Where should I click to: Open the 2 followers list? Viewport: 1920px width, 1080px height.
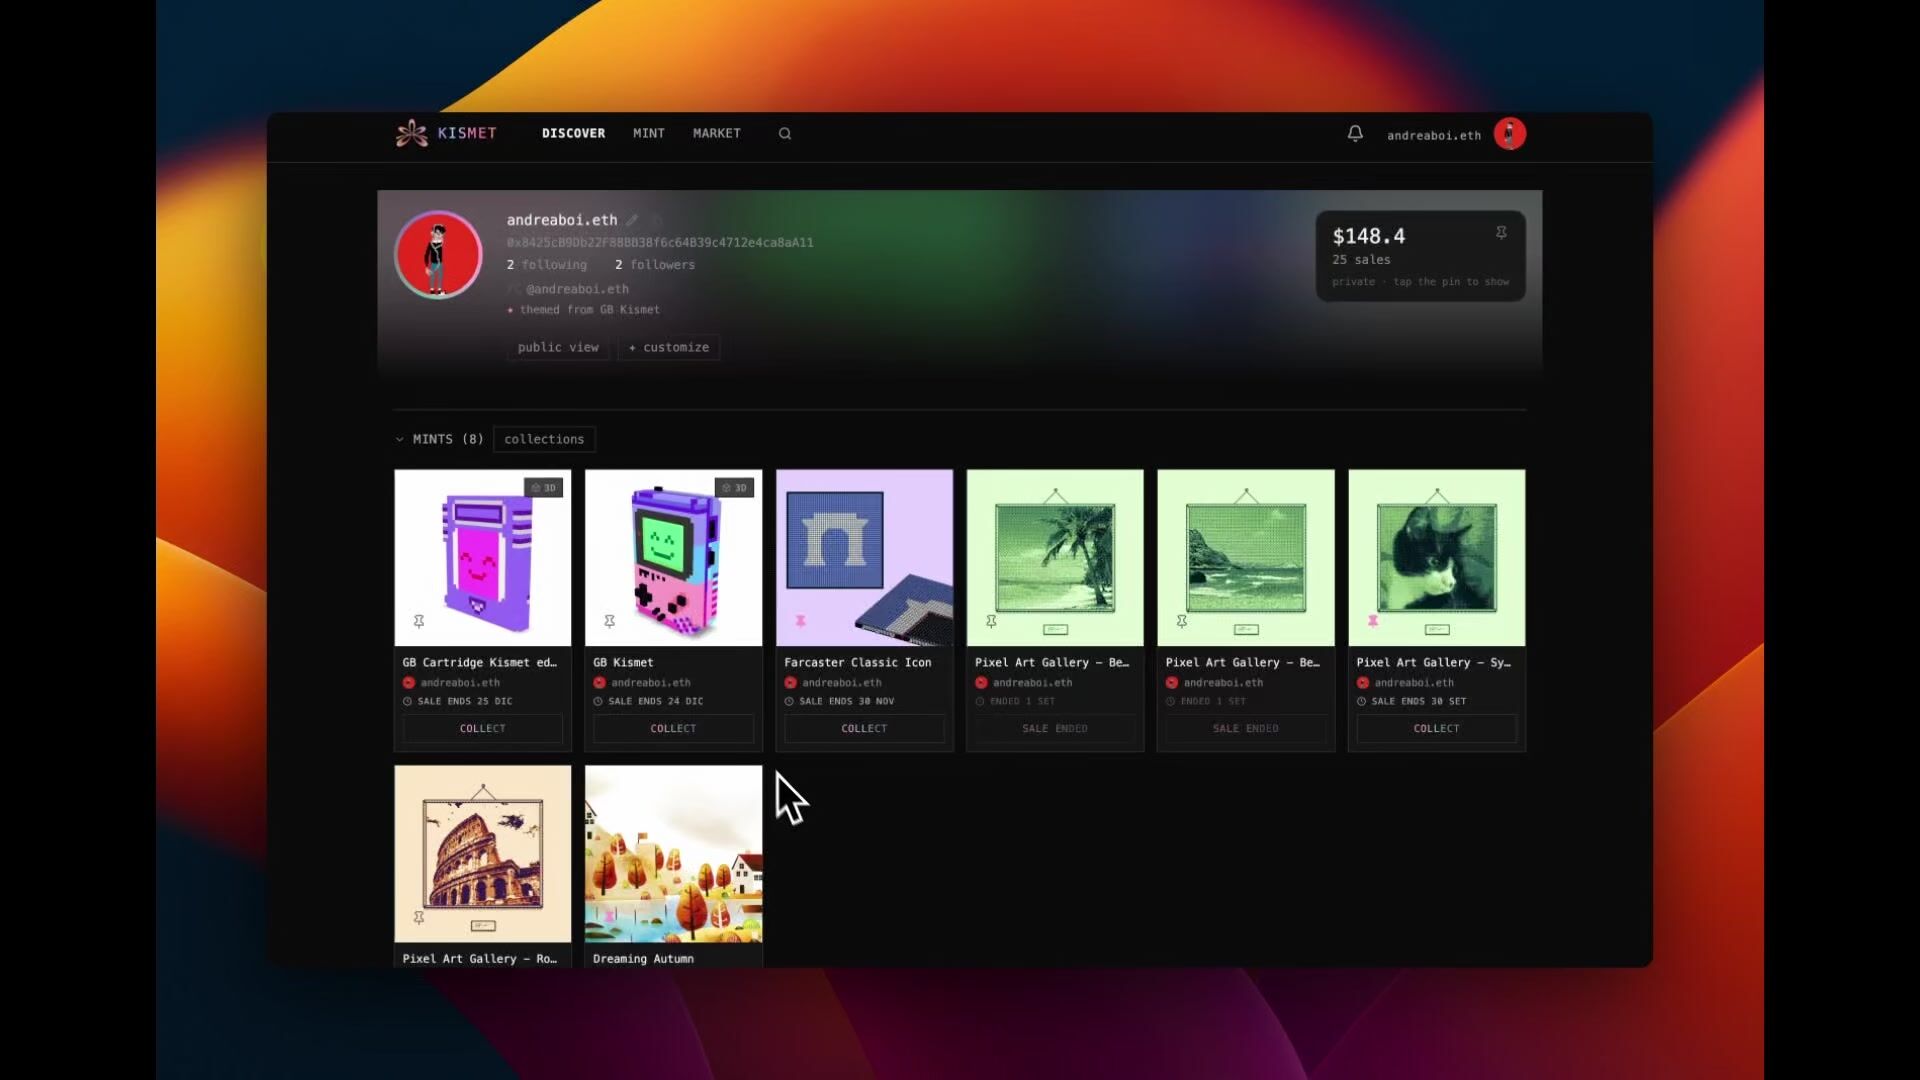tap(655, 265)
